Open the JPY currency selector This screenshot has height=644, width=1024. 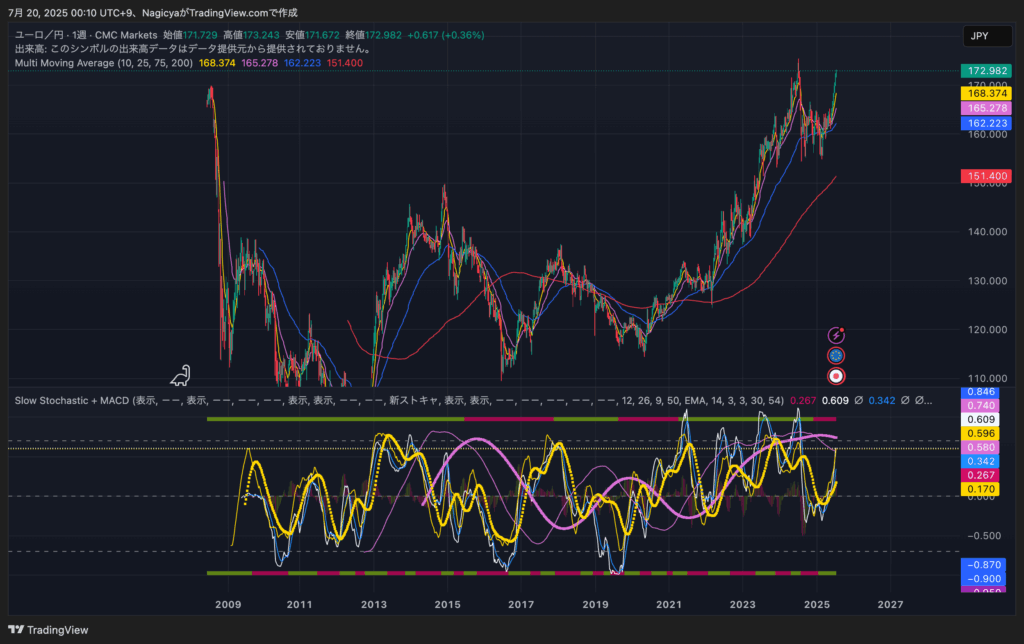click(x=980, y=36)
